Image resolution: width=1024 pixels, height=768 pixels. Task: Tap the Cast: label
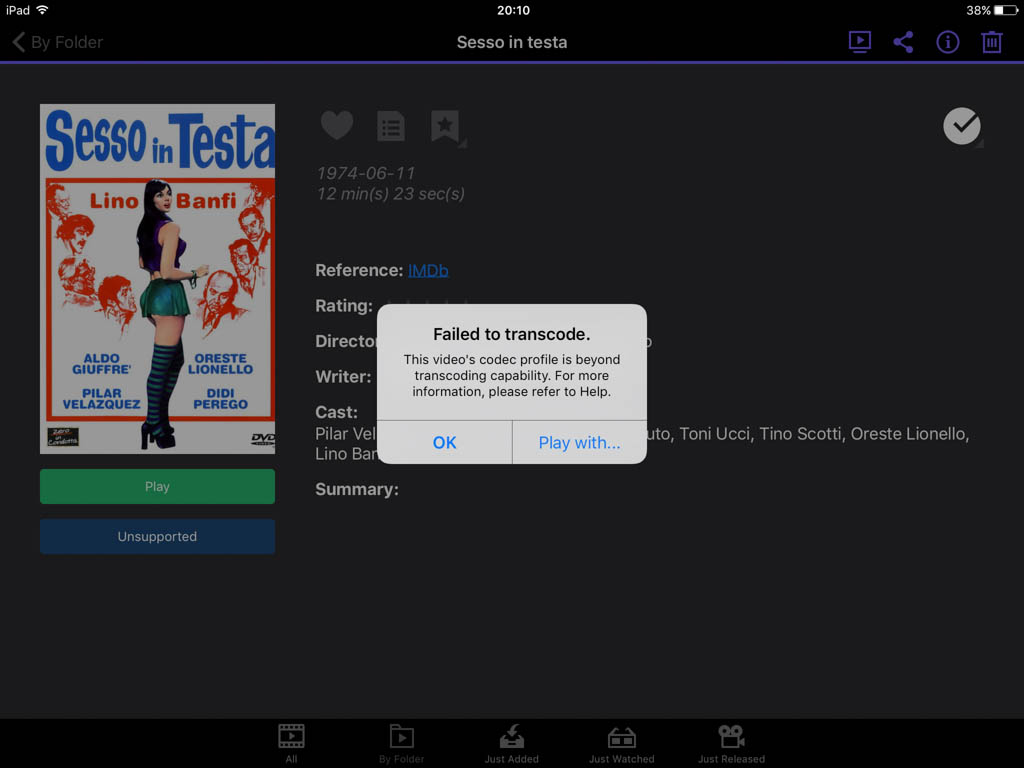(336, 412)
